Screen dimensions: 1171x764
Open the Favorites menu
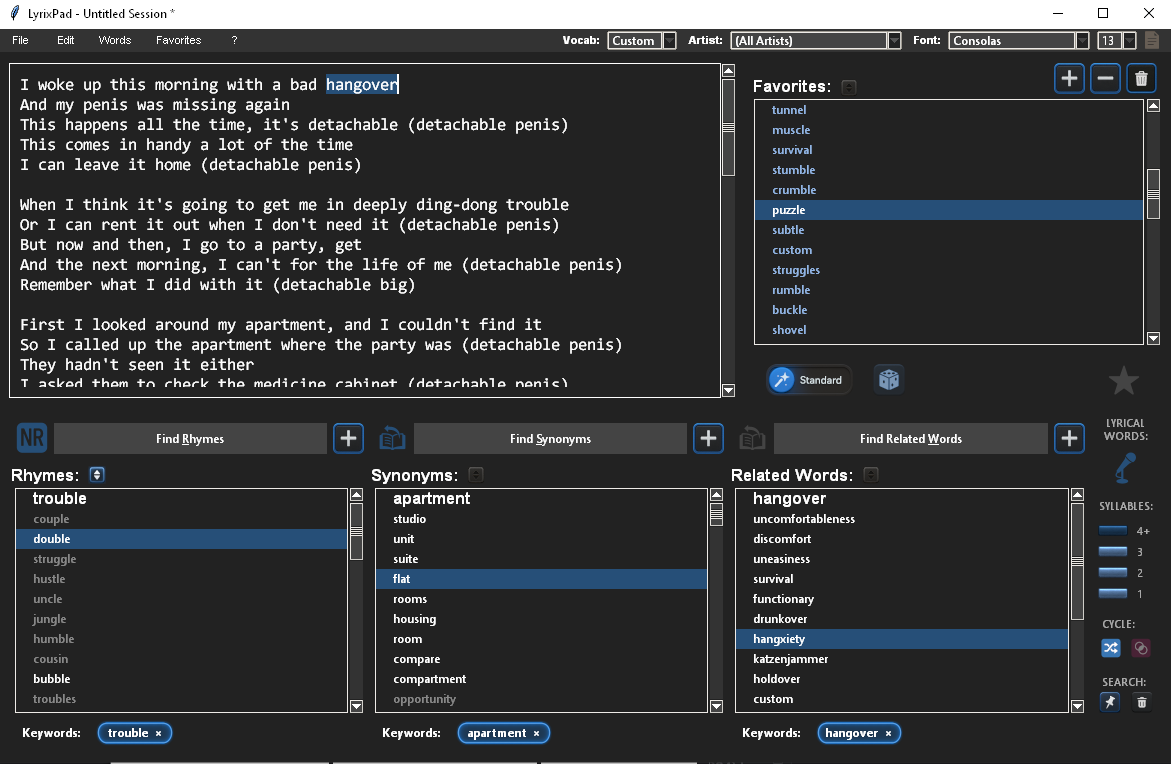coord(178,40)
